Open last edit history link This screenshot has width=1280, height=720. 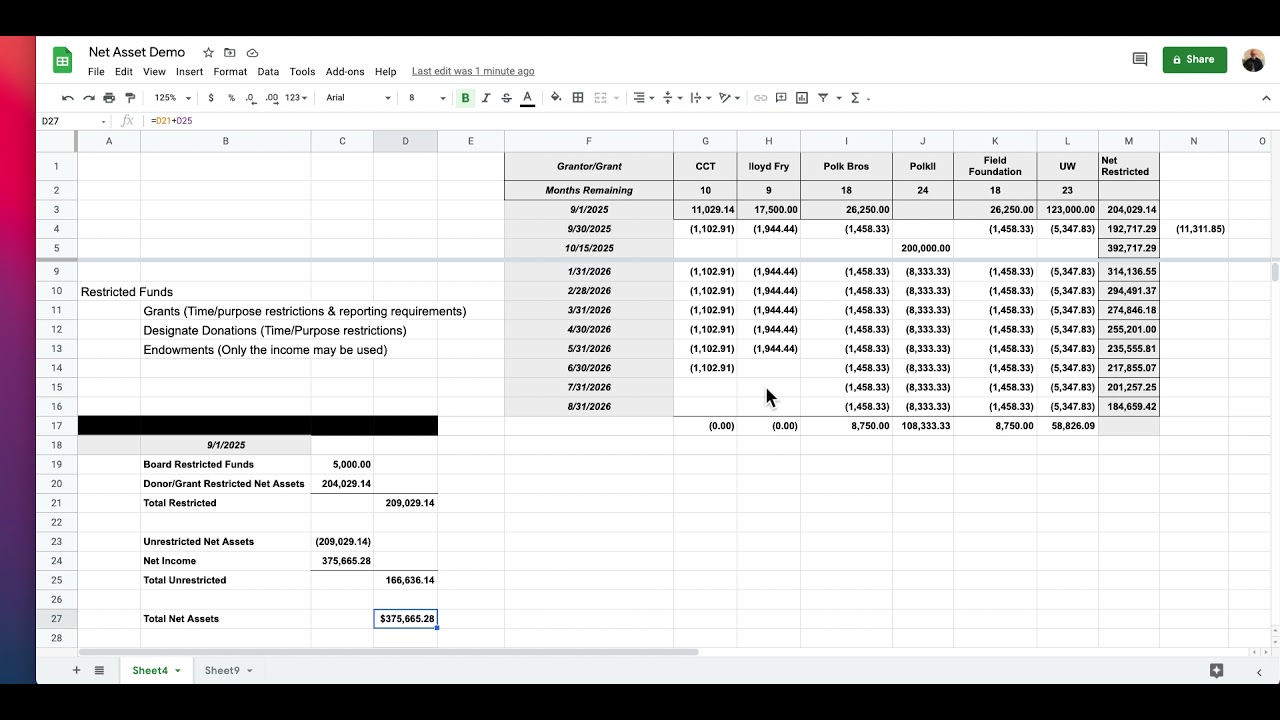tap(473, 72)
